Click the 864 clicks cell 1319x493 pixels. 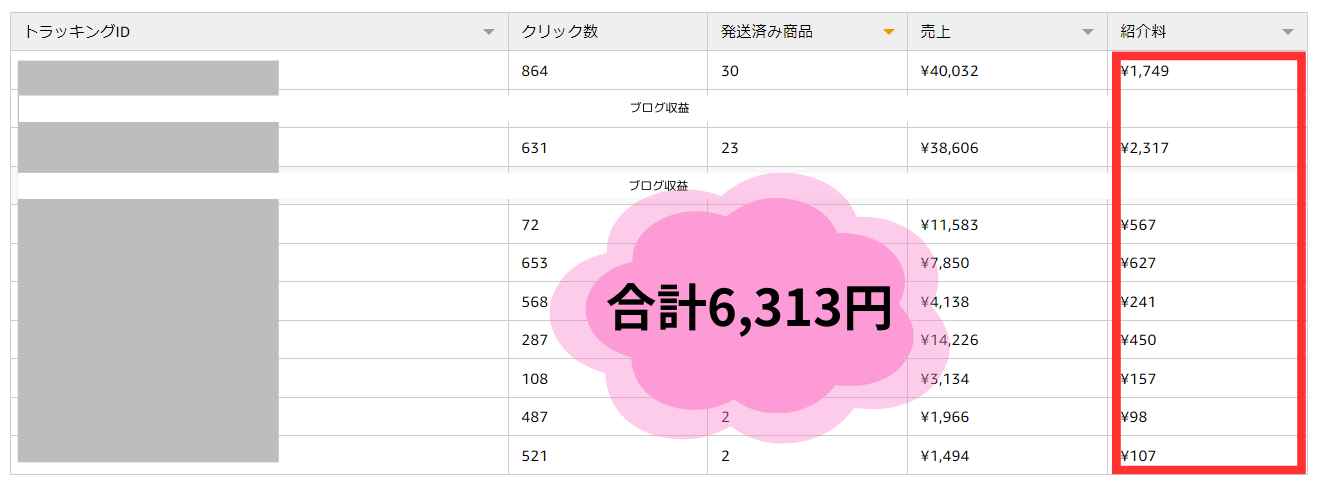[x=535, y=71]
